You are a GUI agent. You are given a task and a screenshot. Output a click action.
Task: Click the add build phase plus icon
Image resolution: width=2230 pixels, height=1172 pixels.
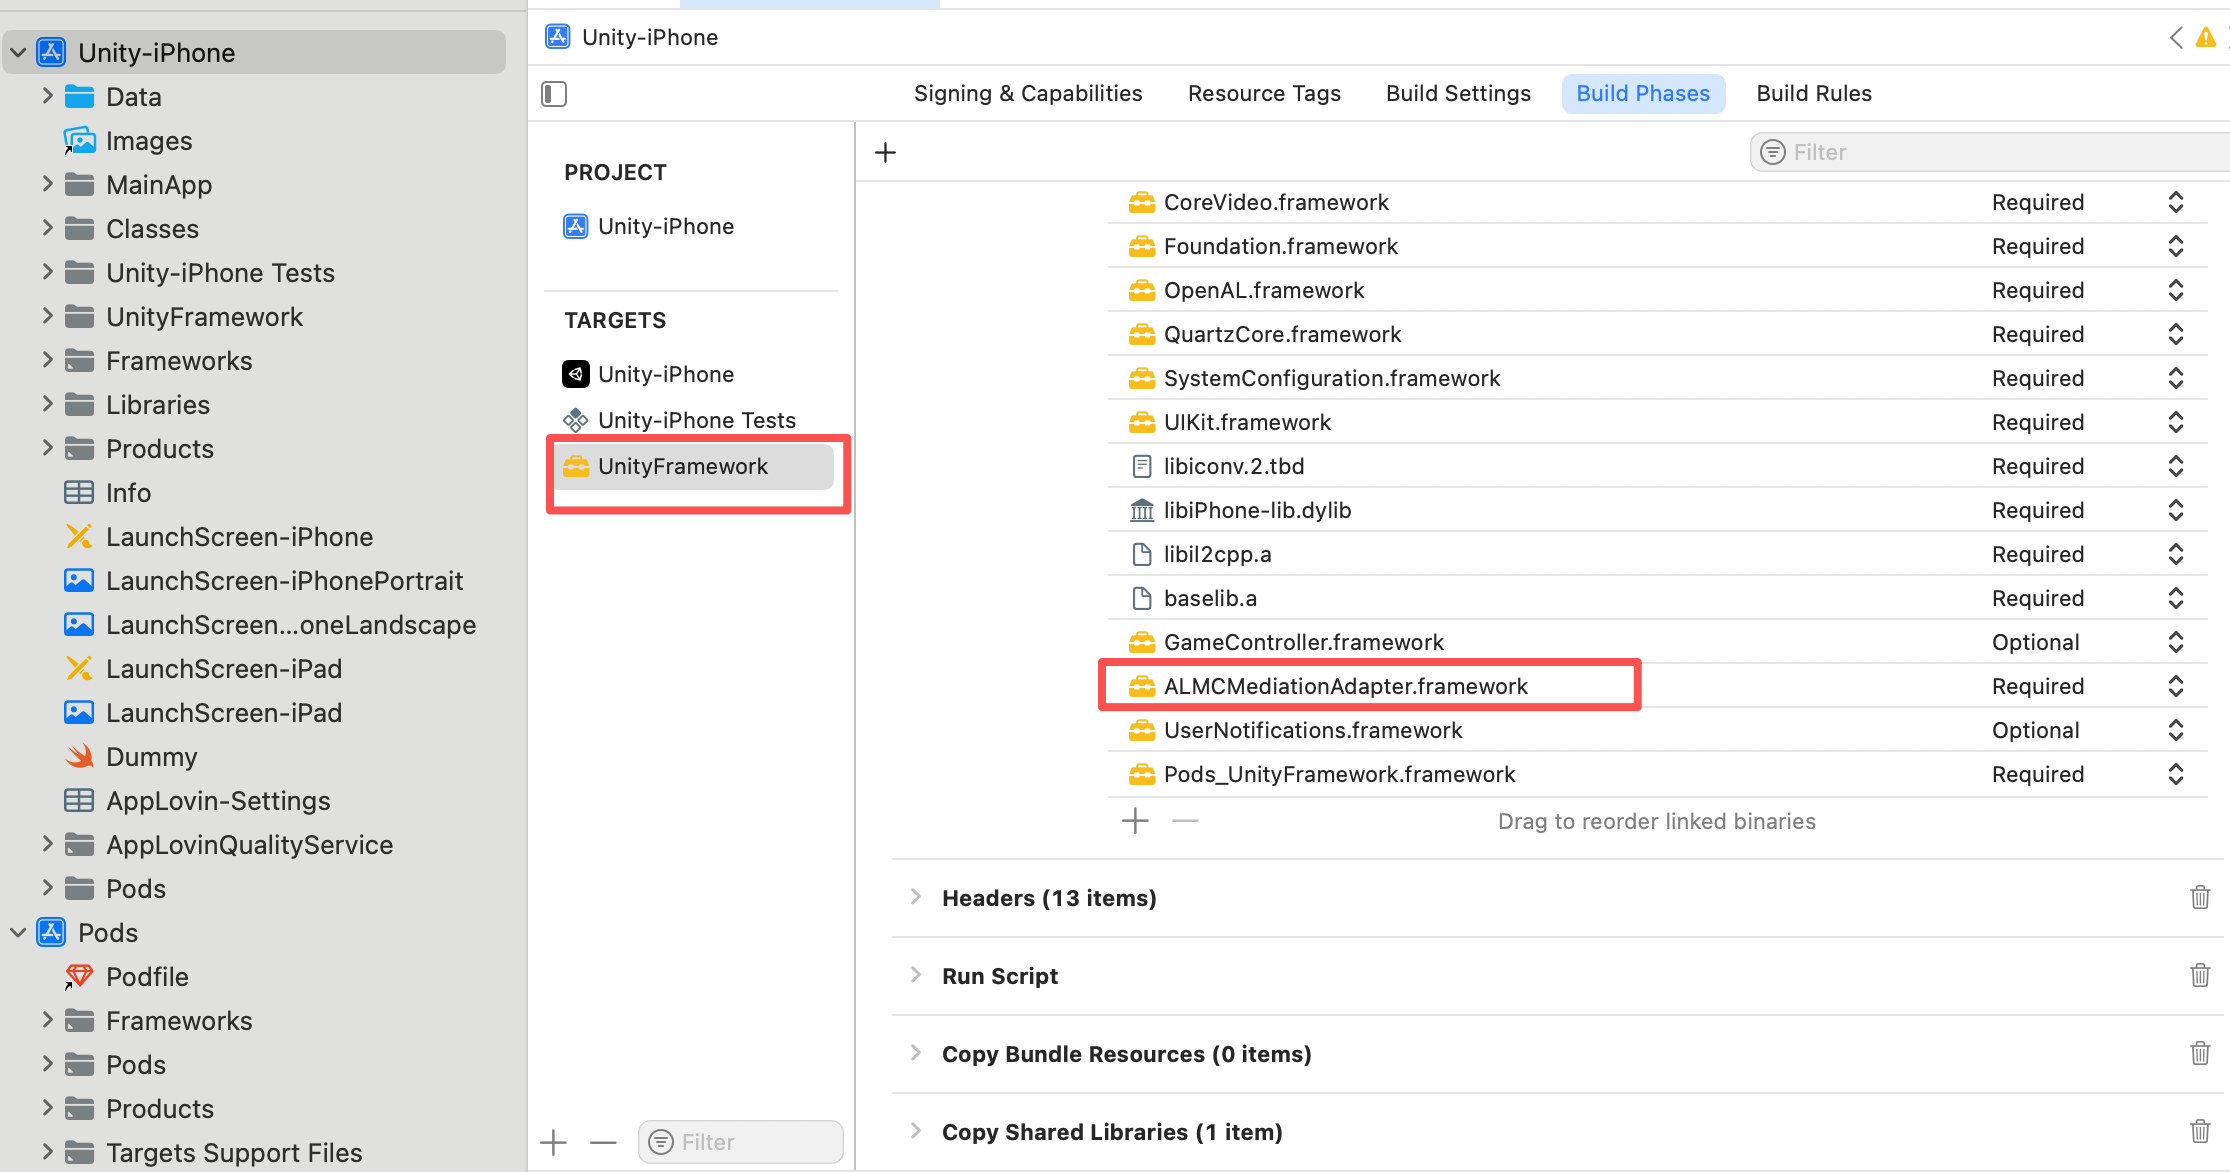coord(885,153)
